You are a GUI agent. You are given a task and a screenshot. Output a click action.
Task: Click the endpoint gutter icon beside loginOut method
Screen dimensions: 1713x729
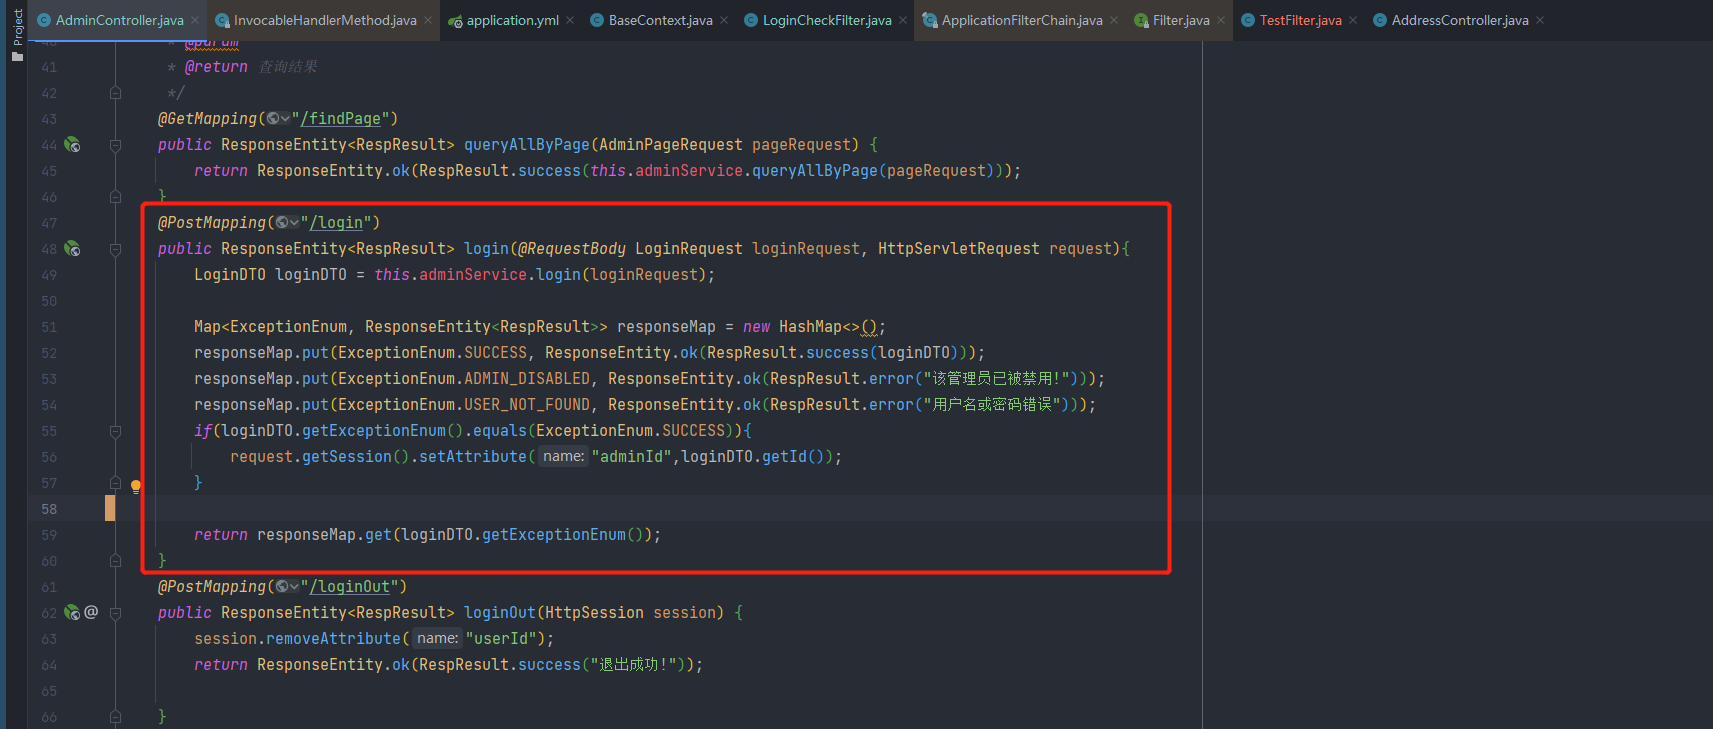(72, 613)
